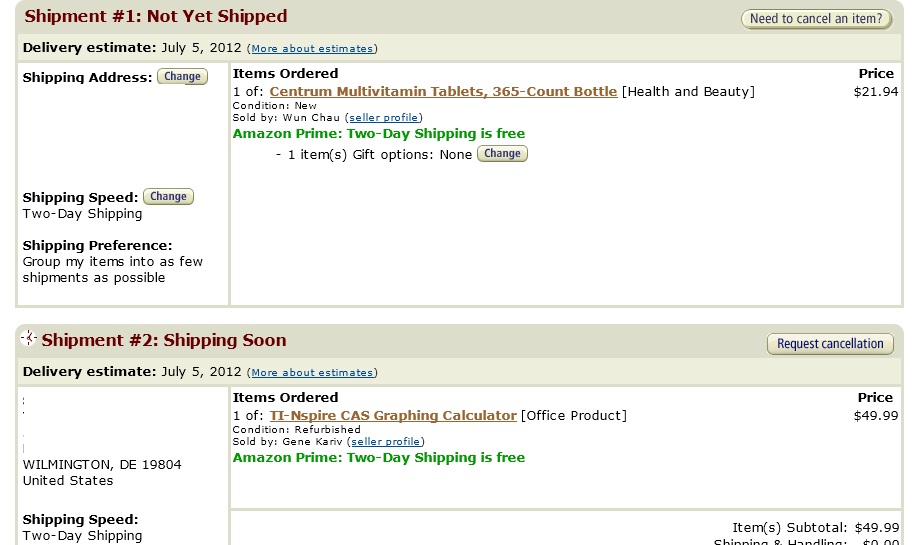Open More about estimates for Shipment #2

(312, 372)
